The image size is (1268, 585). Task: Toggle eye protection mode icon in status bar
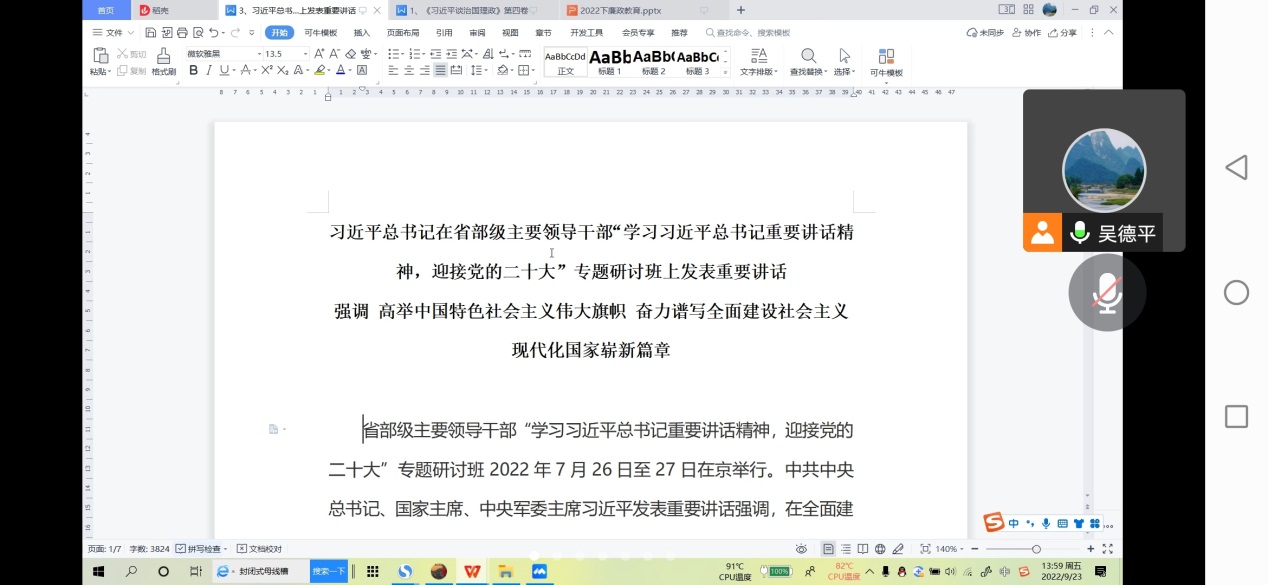pos(801,549)
